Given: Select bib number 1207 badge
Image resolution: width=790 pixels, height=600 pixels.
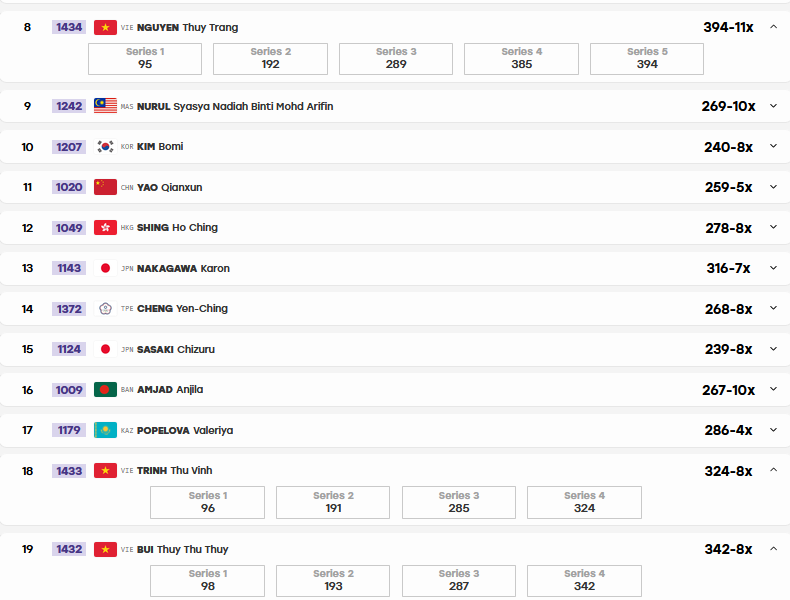Looking at the screenshot, I should 69,147.
